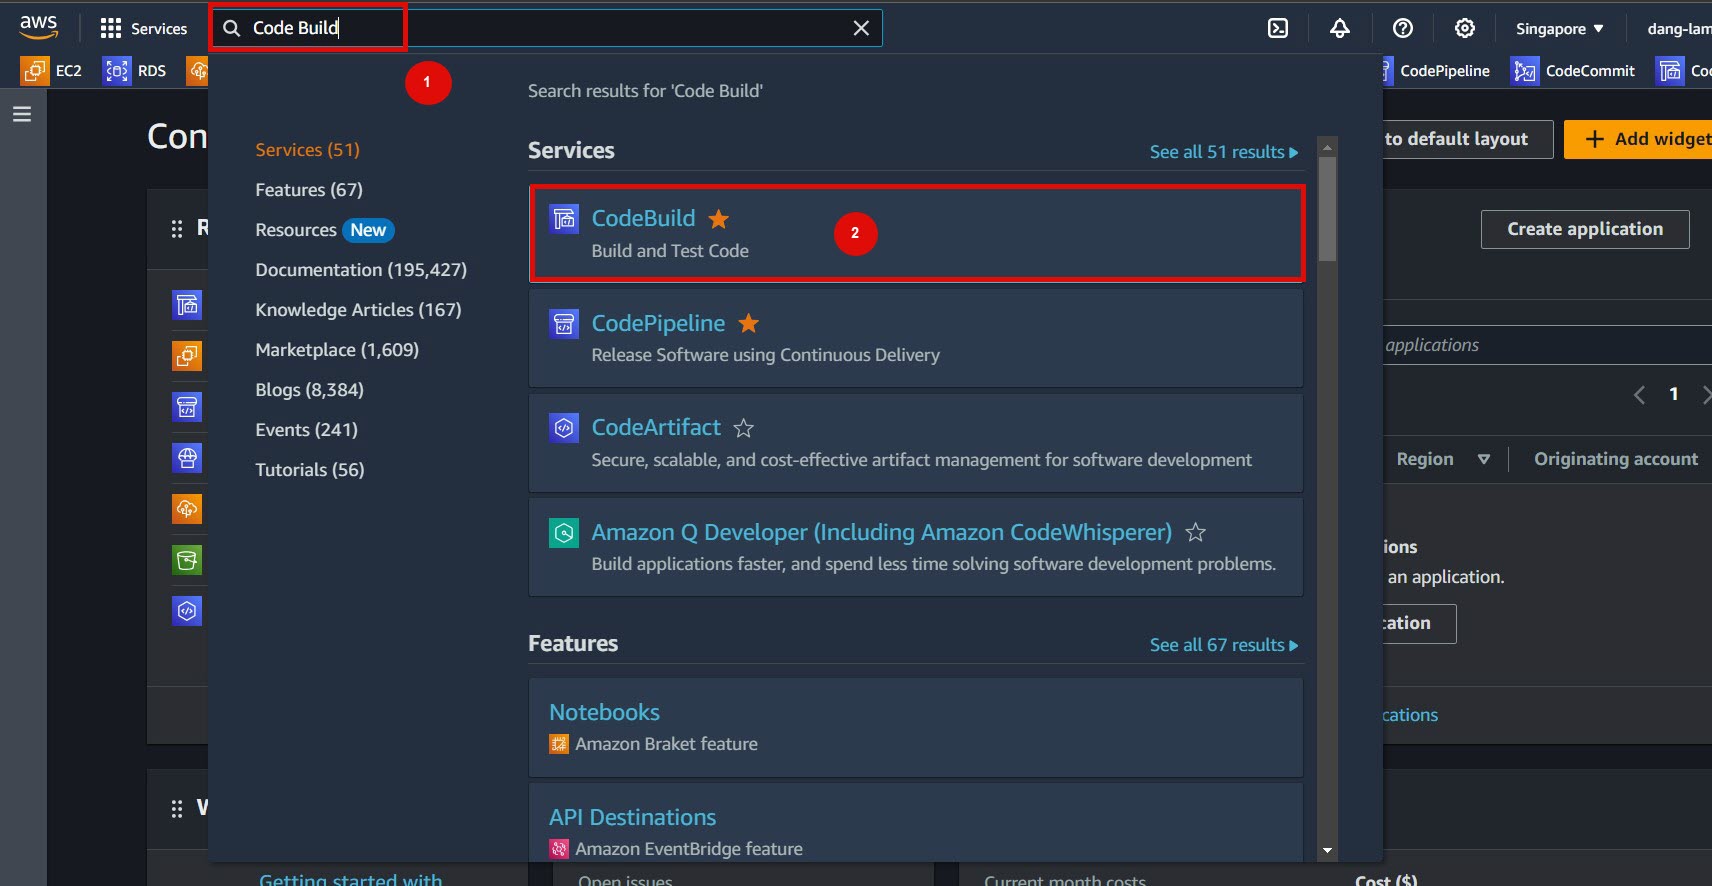The height and width of the screenshot is (886, 1712).
Task: Click the Add widgets button
Action: (x=1640, y=139)
